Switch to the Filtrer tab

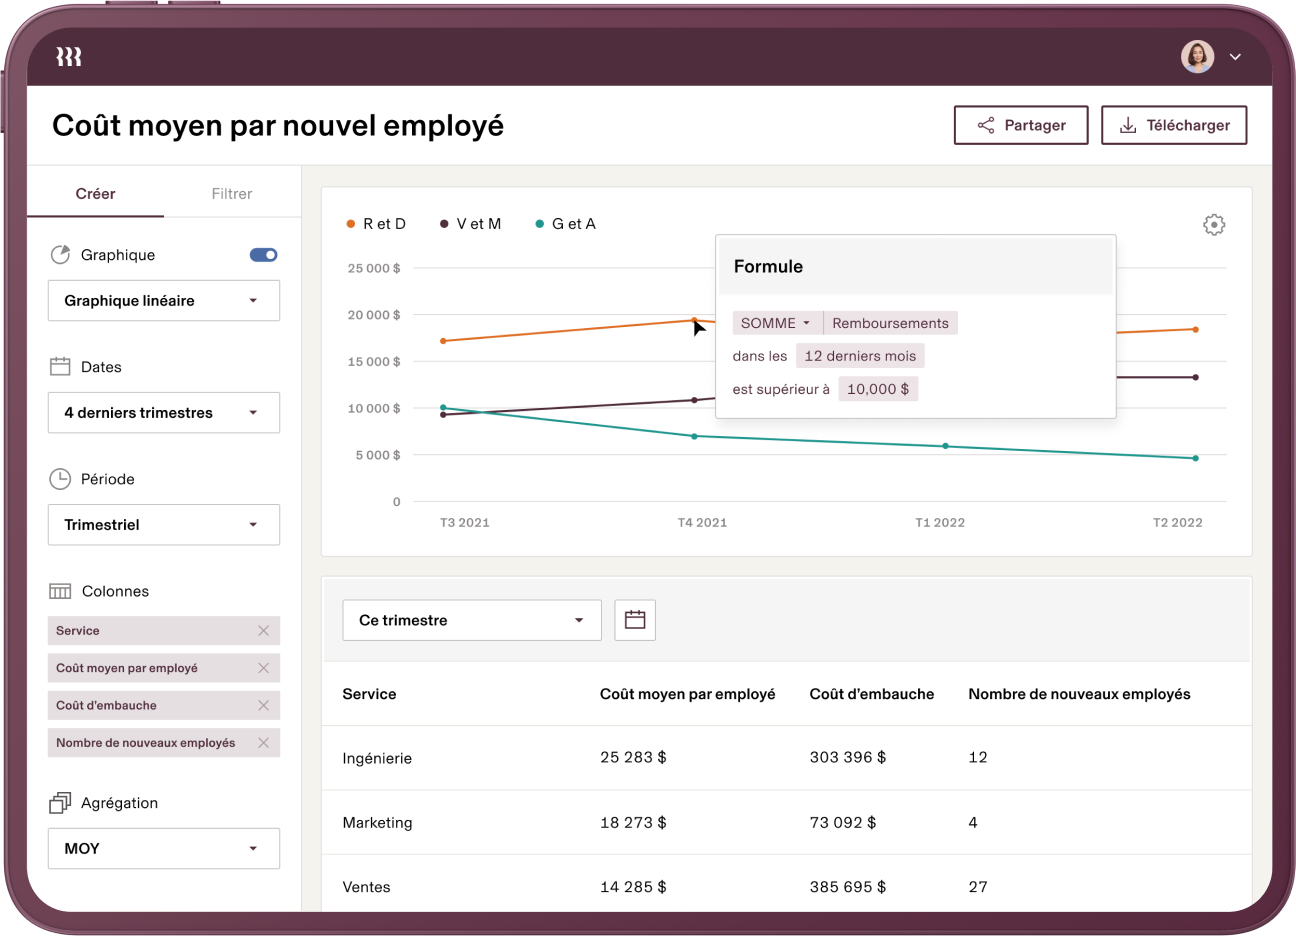[x=232, y=194]
